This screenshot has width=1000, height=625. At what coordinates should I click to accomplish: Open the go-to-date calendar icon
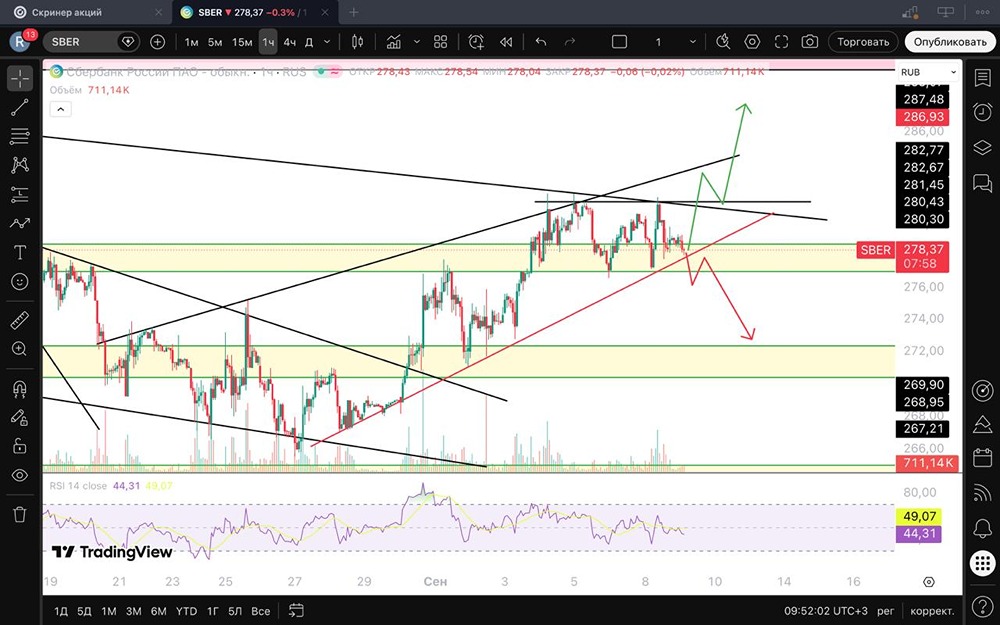click(x=296, y=611)
